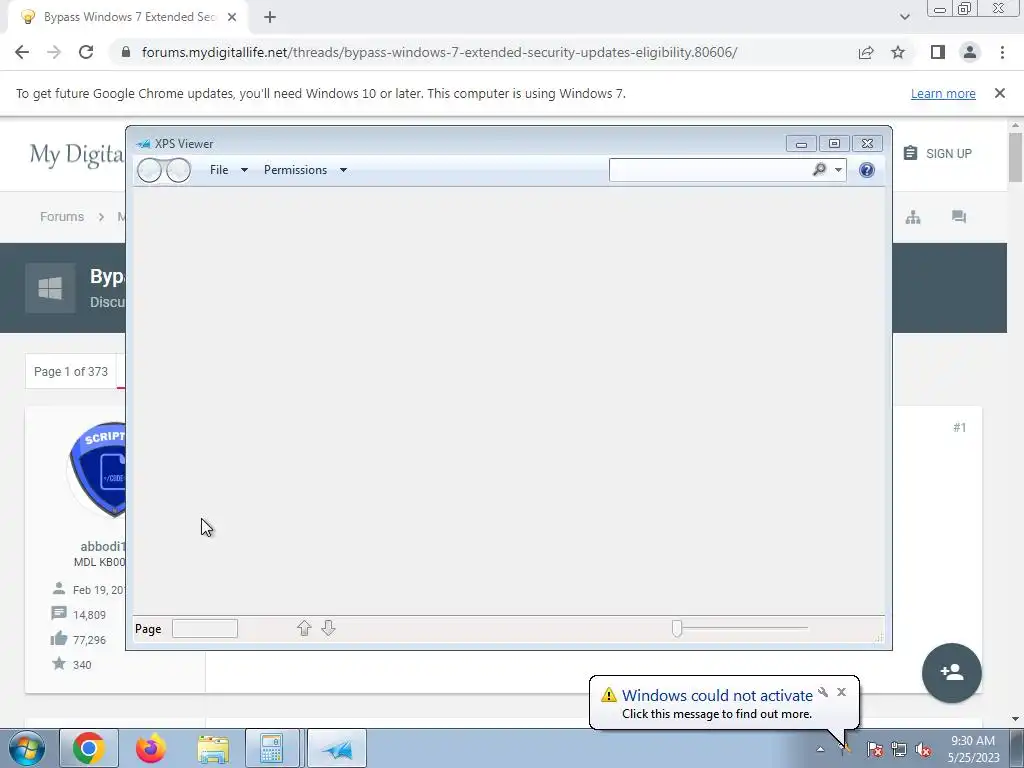Open Chrome's three-dot menu
The width and height of the screenshot is (1024, 768).
pos(1002,52)
